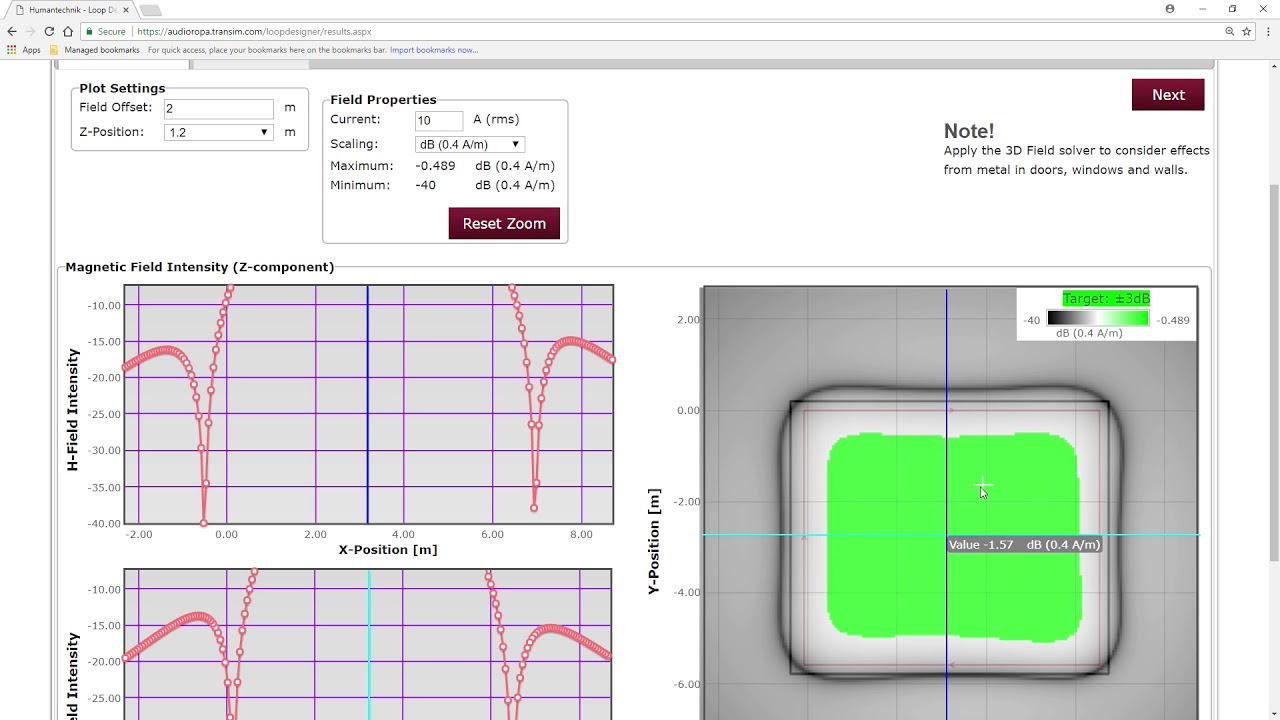Image resolution: width=1280 pixels, height=720 pixels.
Task: Click the browser back arrow
Action: [x=12, y=31]
